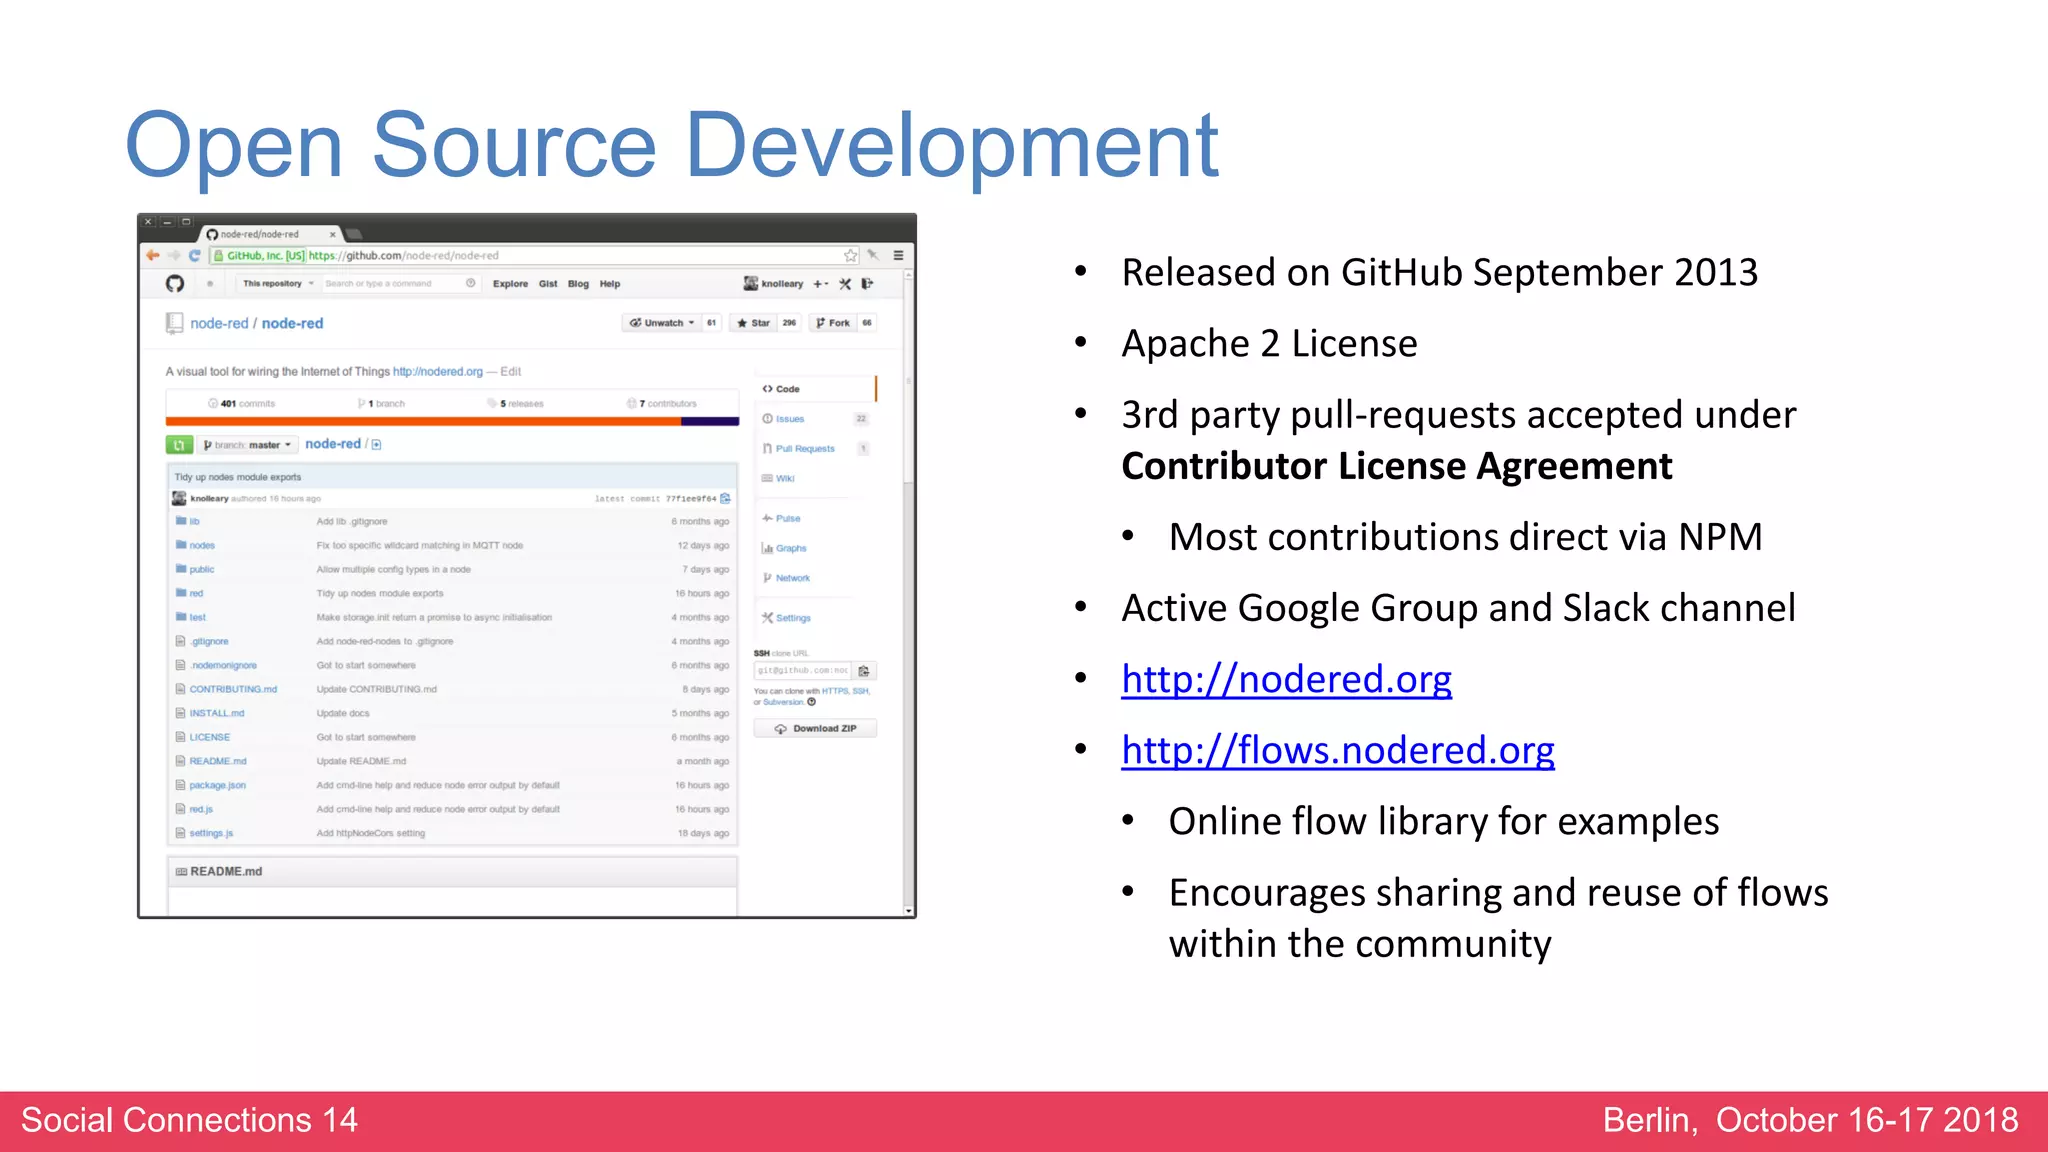Open the branch: master selector

(x=247, y=445)
